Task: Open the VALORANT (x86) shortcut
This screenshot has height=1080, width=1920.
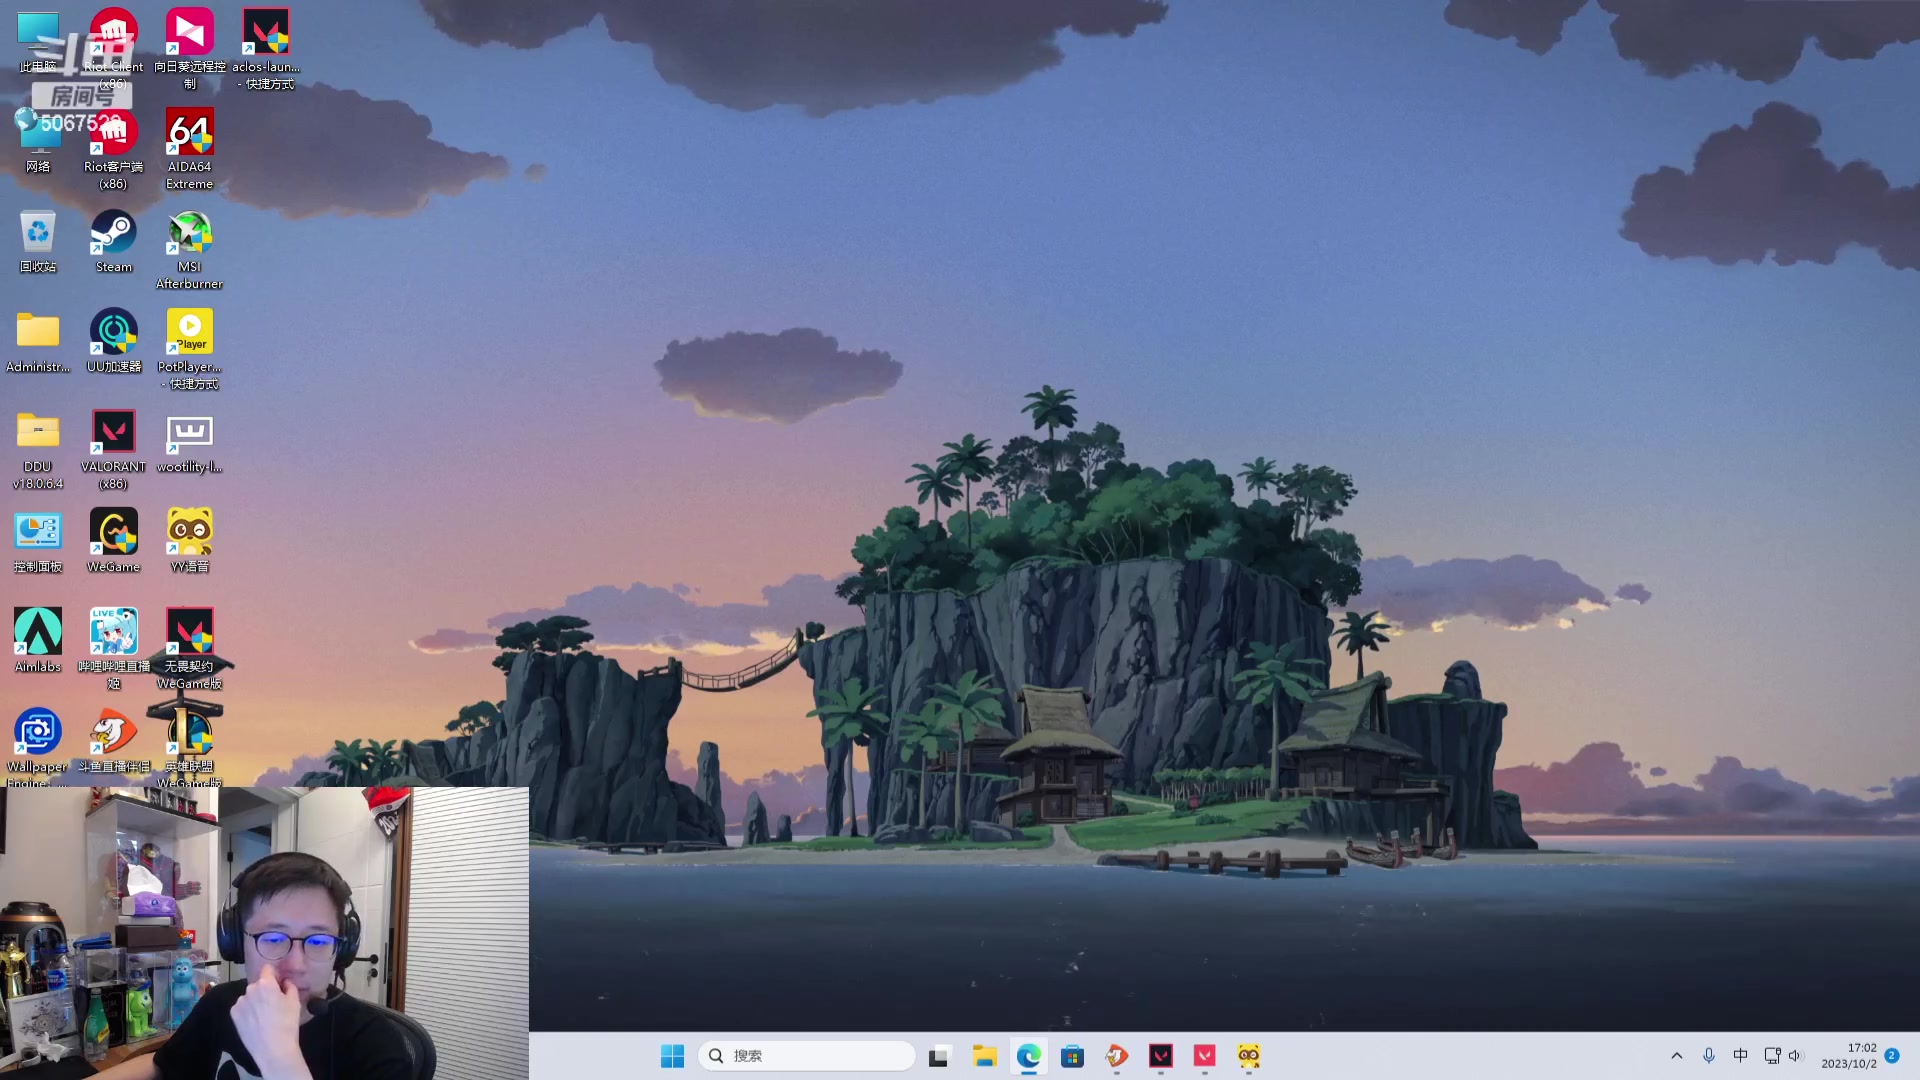Action: click(x=113, y=448)
